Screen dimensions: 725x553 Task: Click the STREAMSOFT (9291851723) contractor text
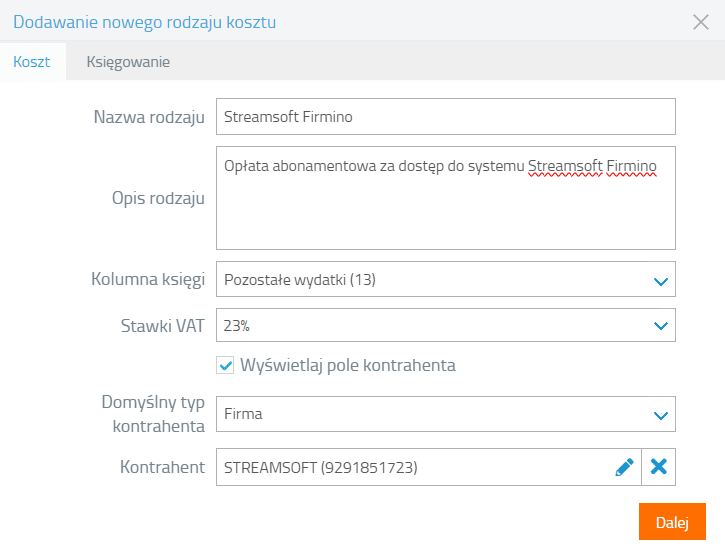(320, 467)
